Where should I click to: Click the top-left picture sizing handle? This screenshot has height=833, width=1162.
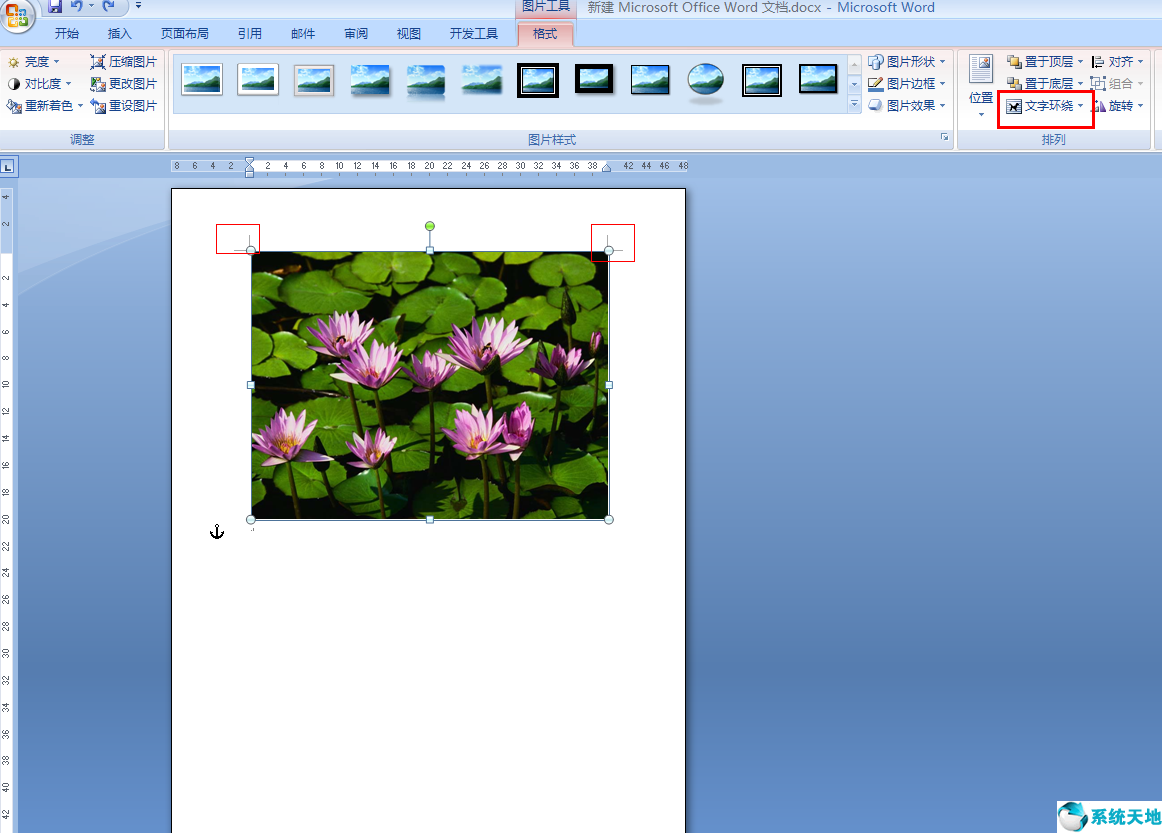click(x=251, y=250)
